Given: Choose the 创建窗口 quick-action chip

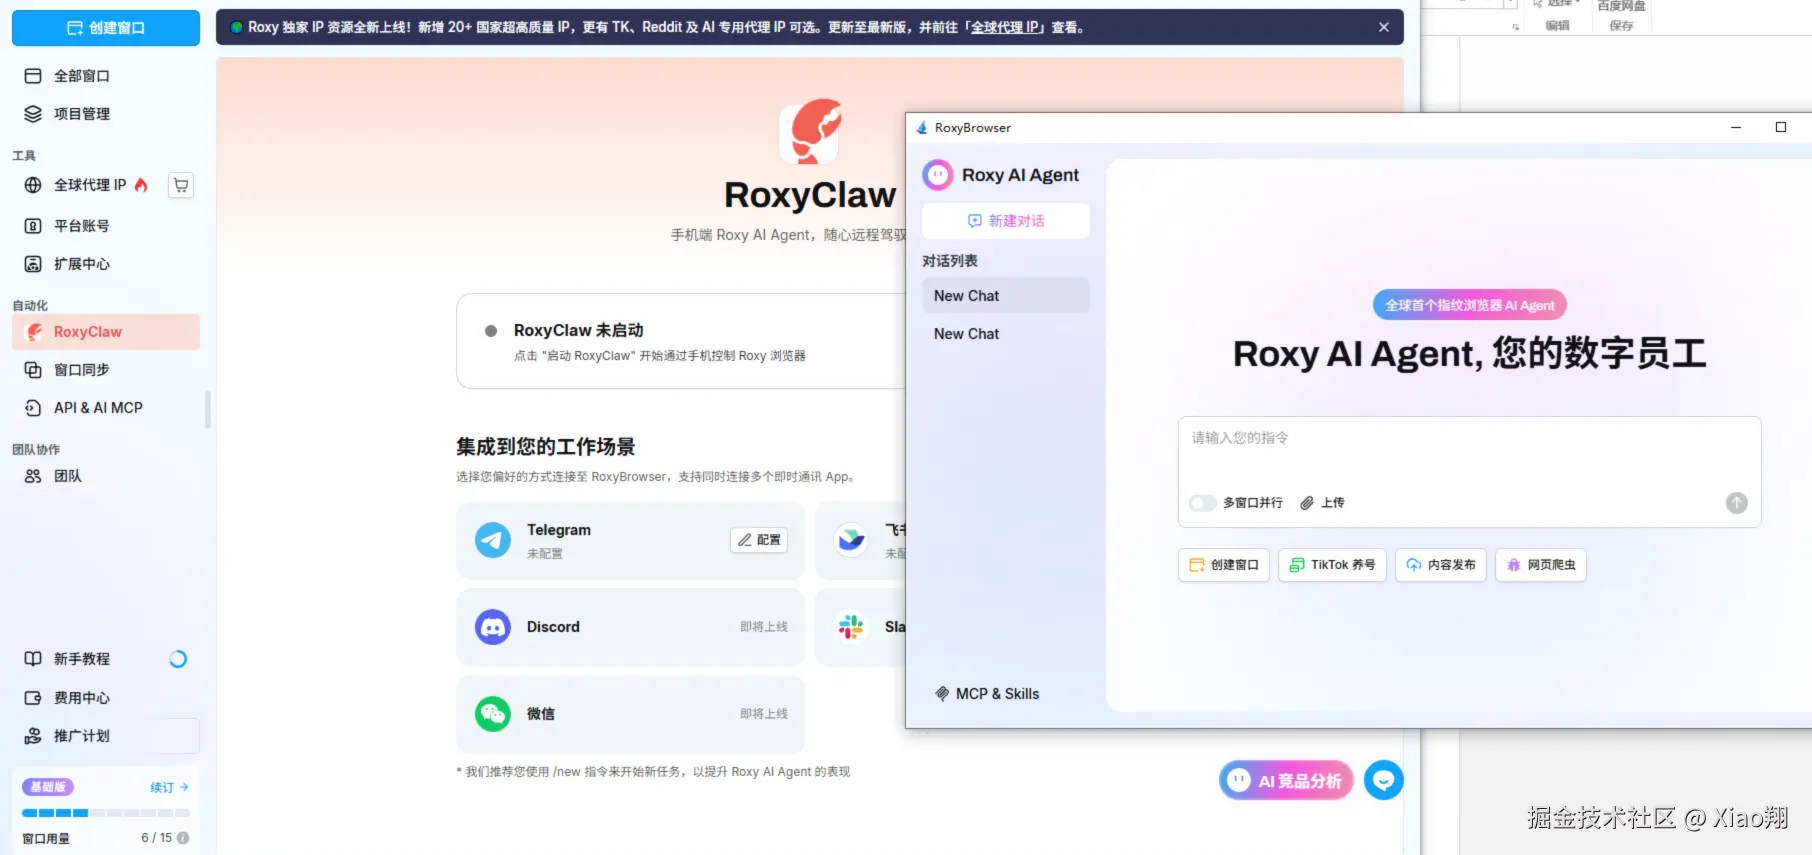Looking at the screenshot, I should [1224, 565].
